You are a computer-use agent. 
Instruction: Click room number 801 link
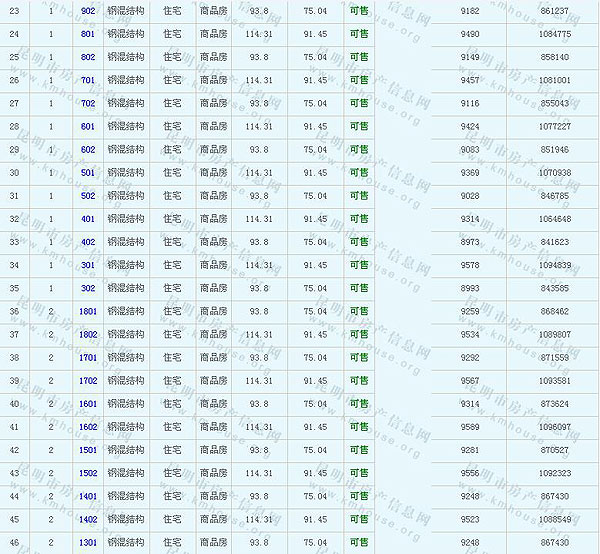pyautogui.click(x=88, y=34)
